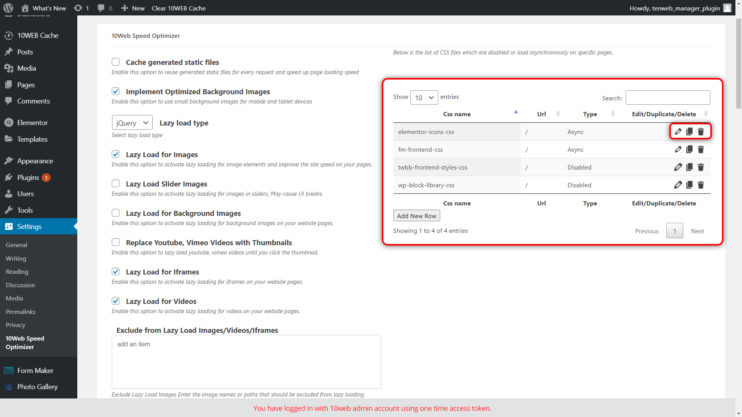
Task: Go to Permalinks settings submenu
Action: coord(20,312)
